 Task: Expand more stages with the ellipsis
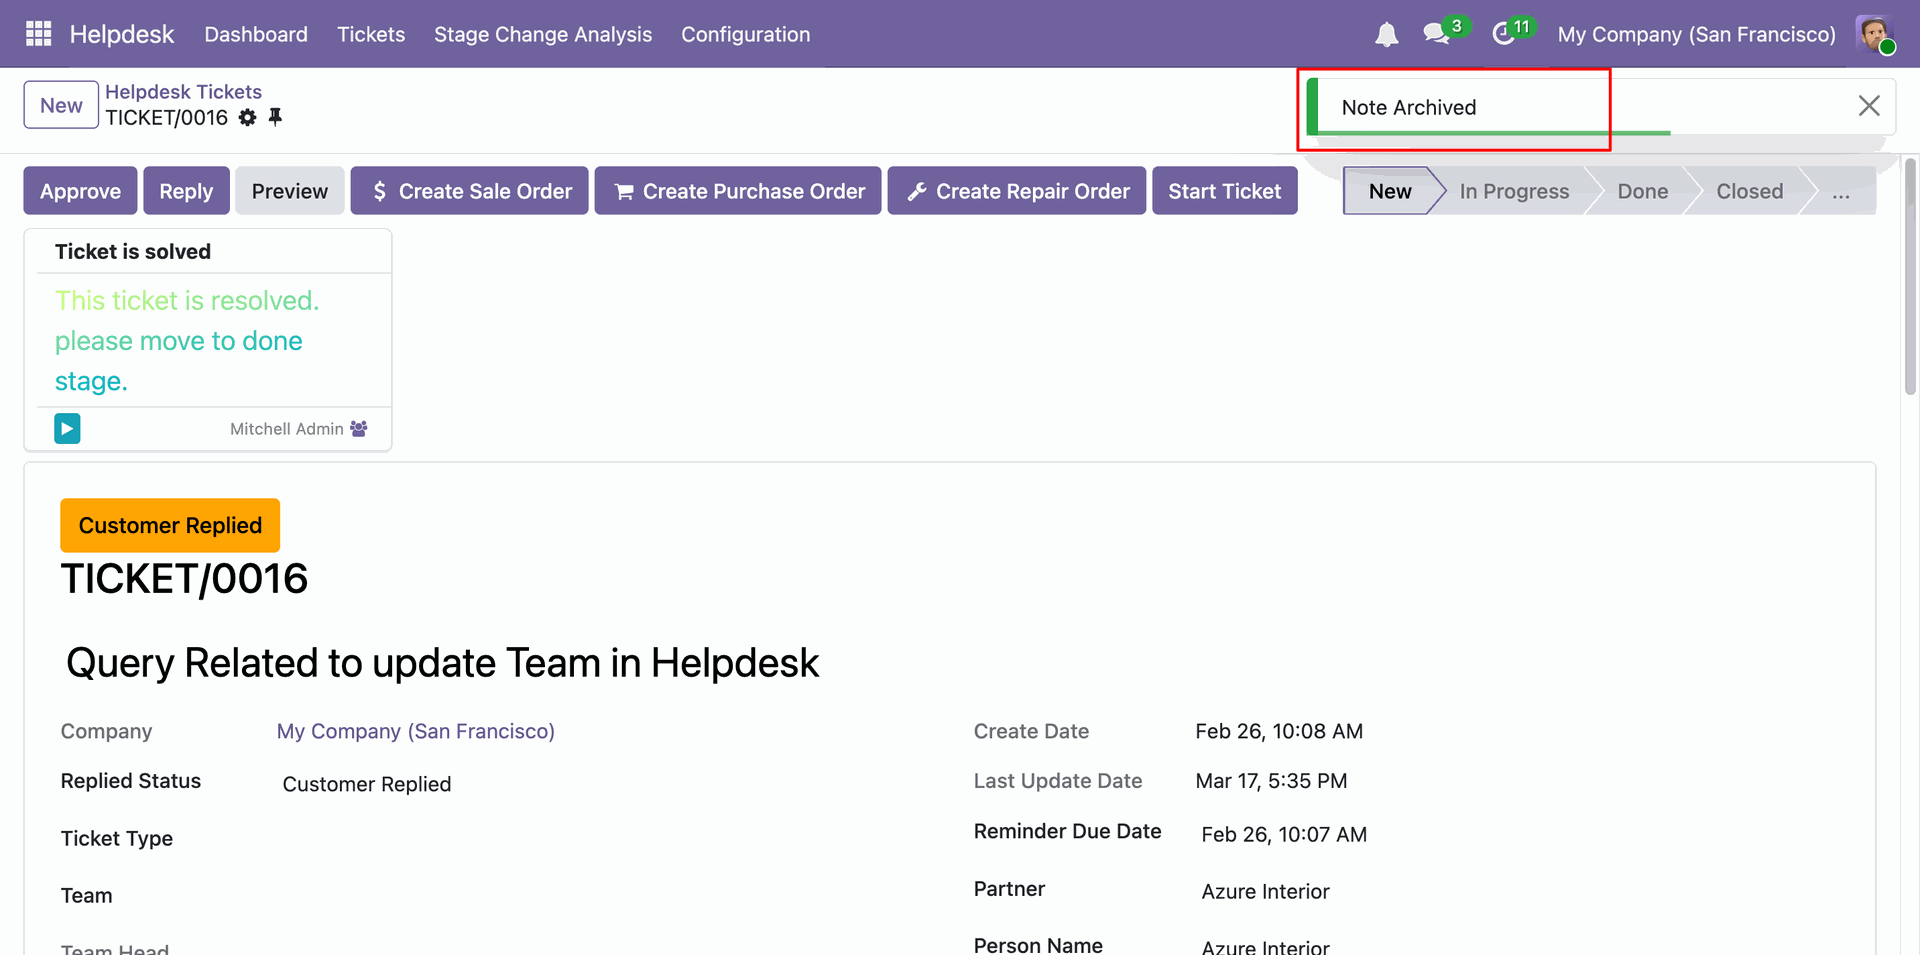1840,191
